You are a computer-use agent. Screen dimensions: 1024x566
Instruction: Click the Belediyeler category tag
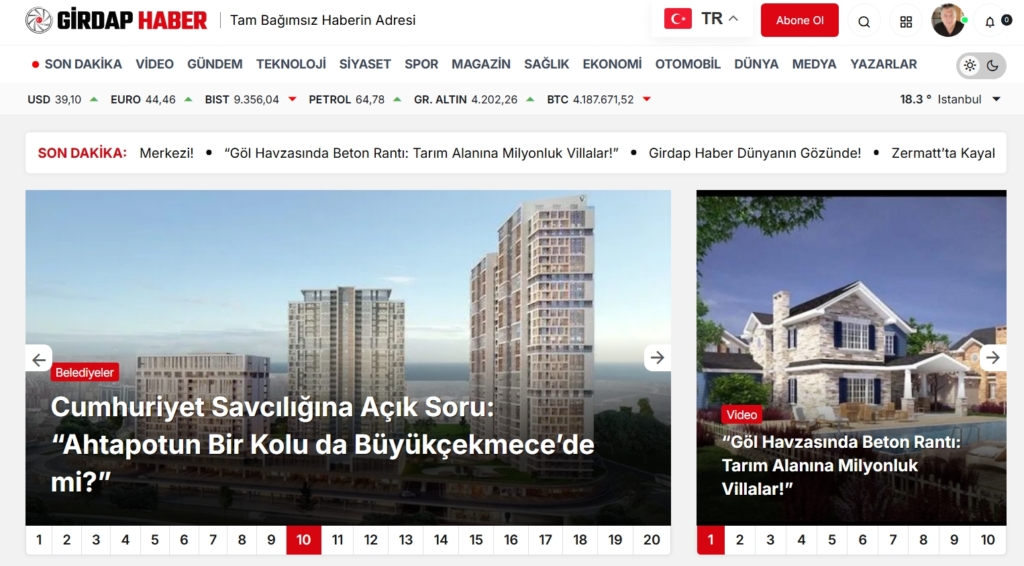pos(85,372)
